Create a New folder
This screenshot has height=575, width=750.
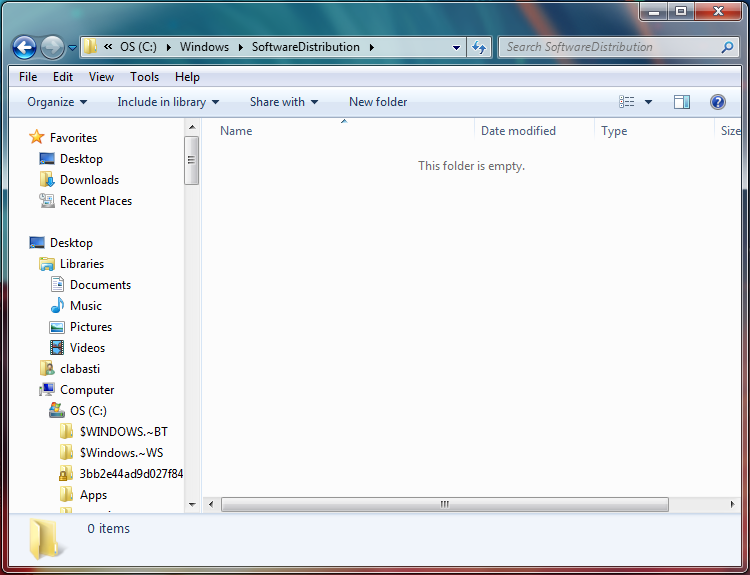[x=378, y=102]
